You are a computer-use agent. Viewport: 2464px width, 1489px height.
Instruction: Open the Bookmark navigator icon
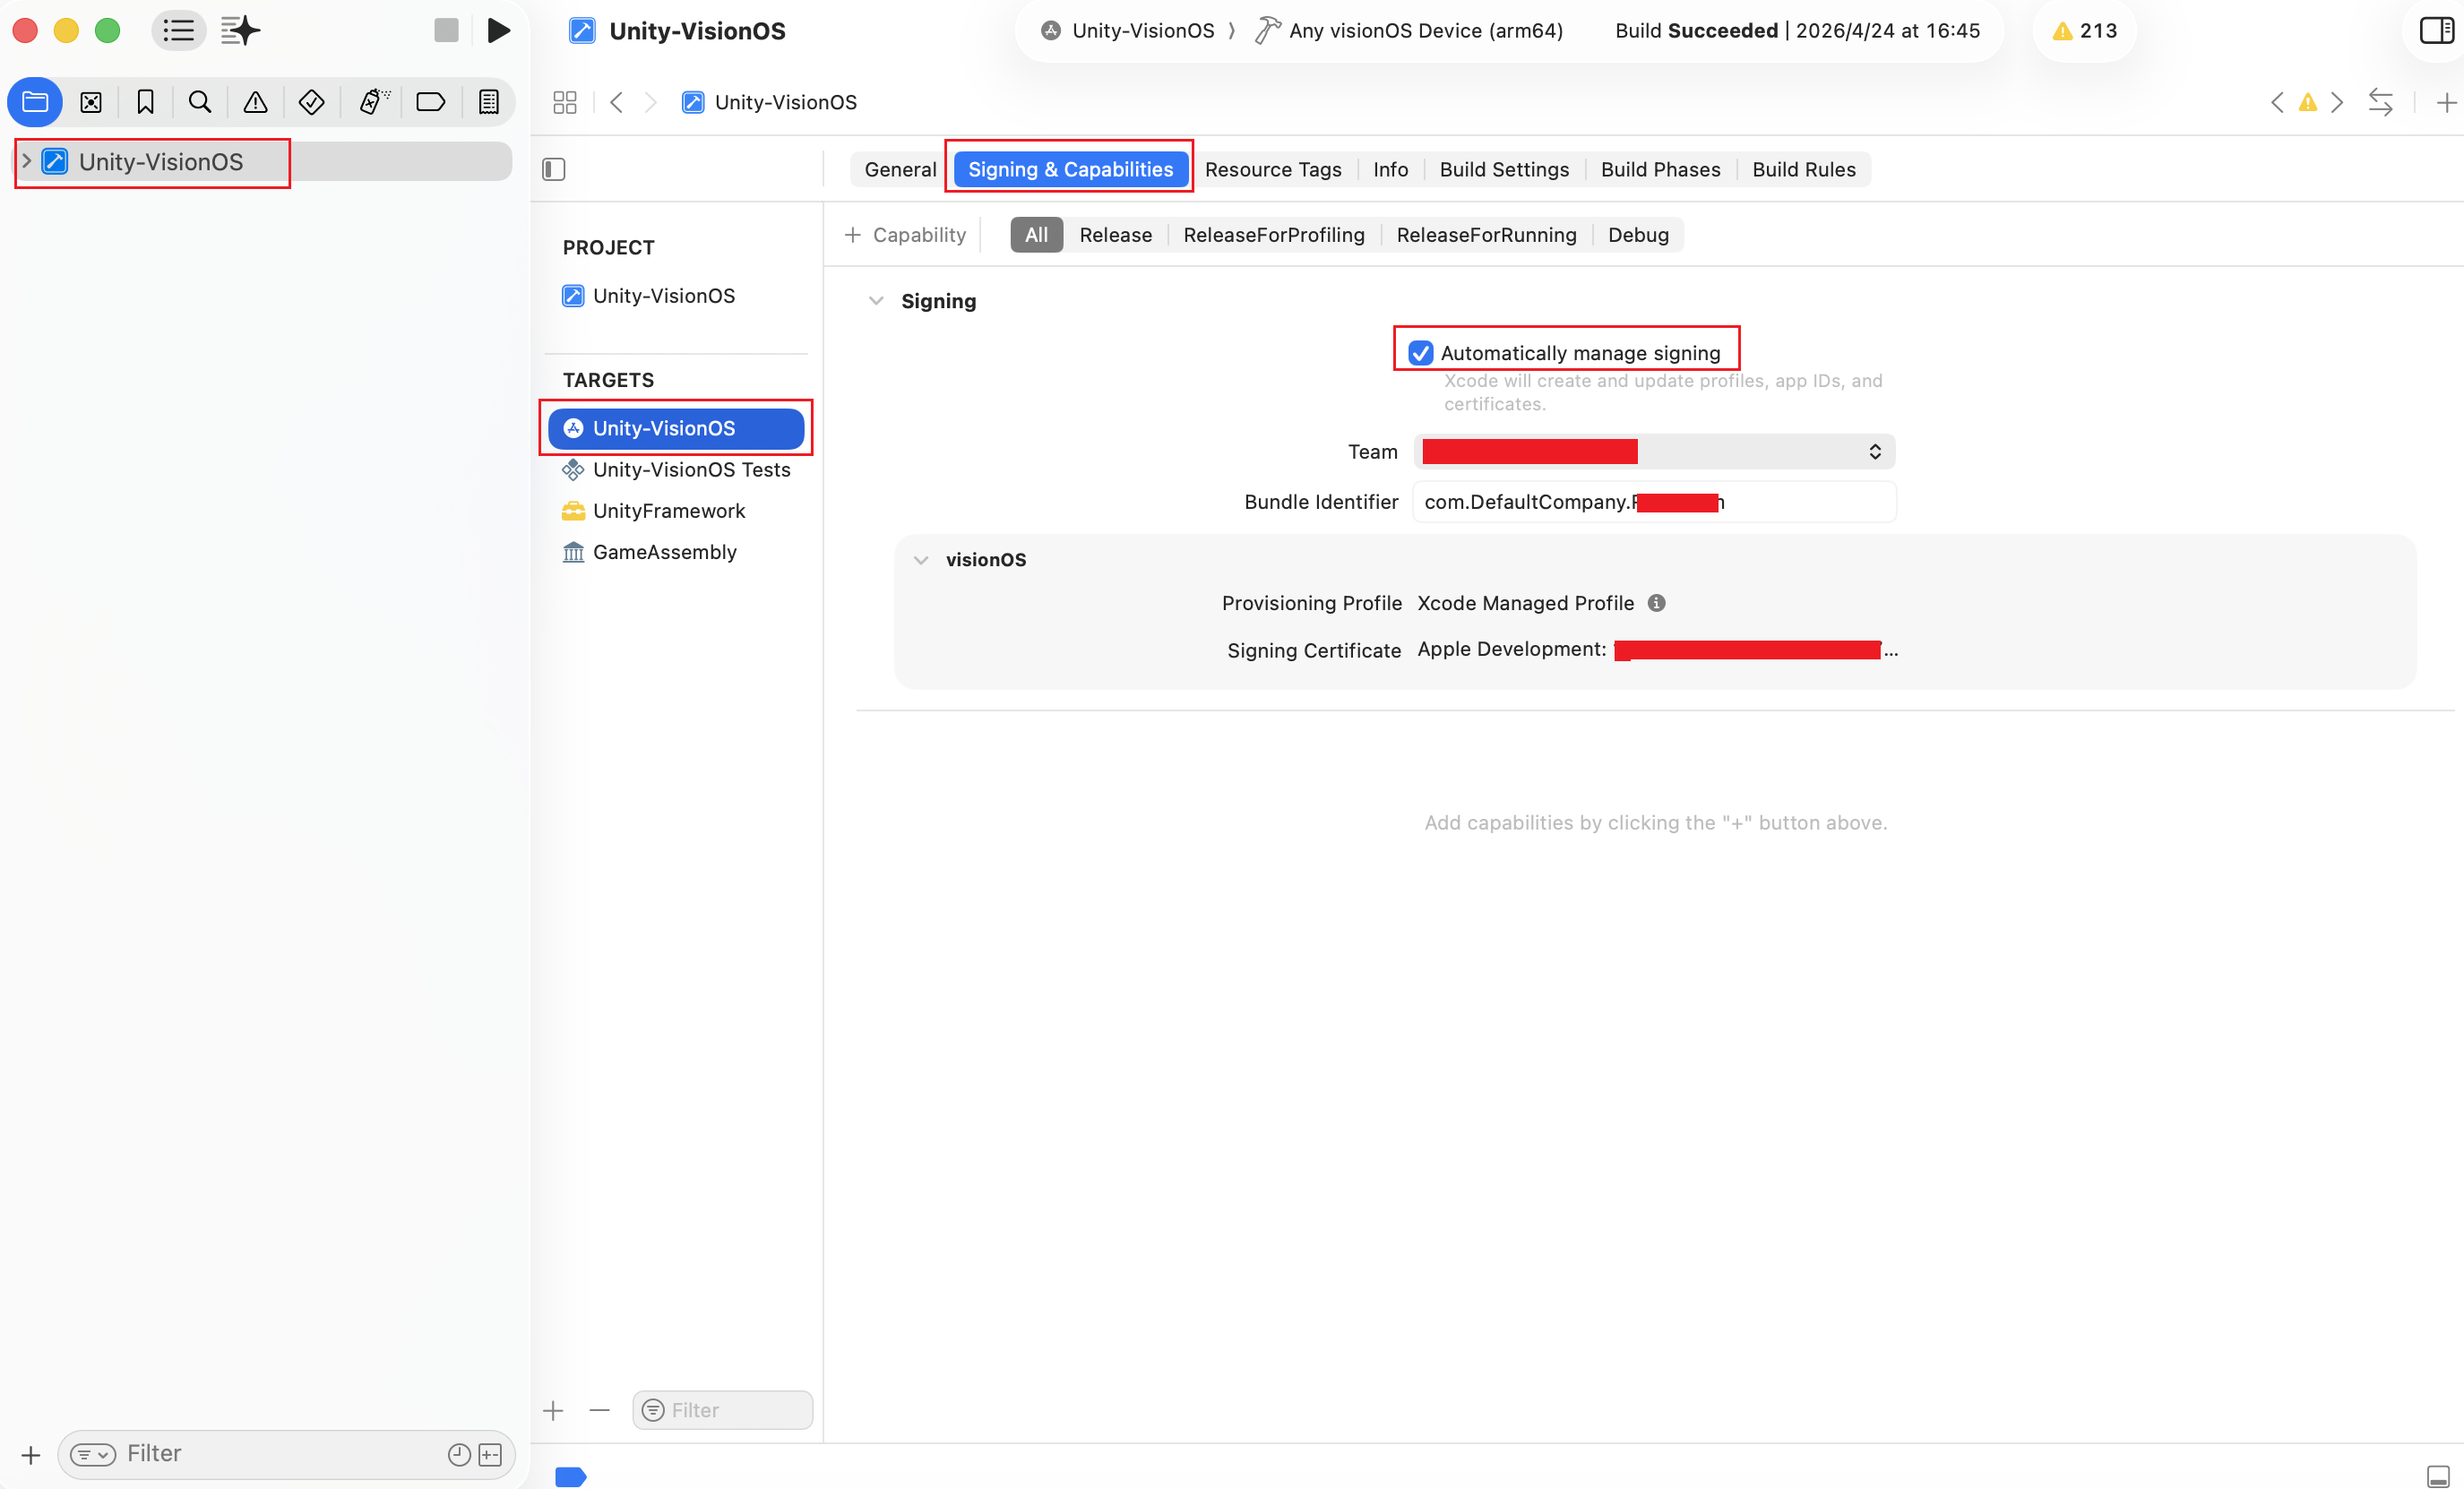145,102
